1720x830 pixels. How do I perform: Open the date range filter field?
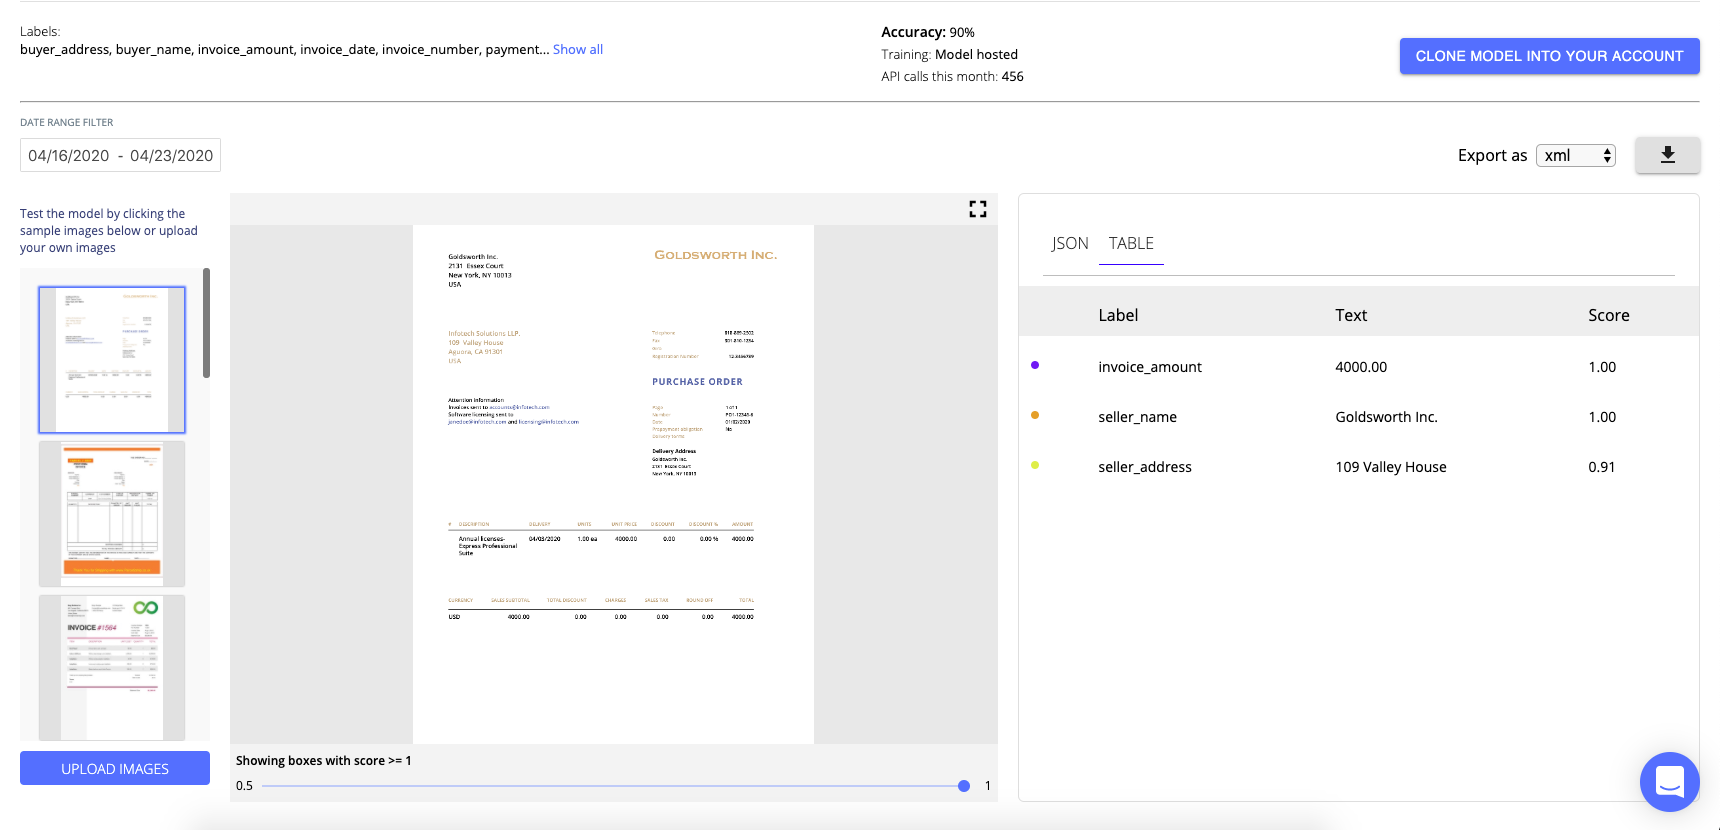tap(120, 155)
